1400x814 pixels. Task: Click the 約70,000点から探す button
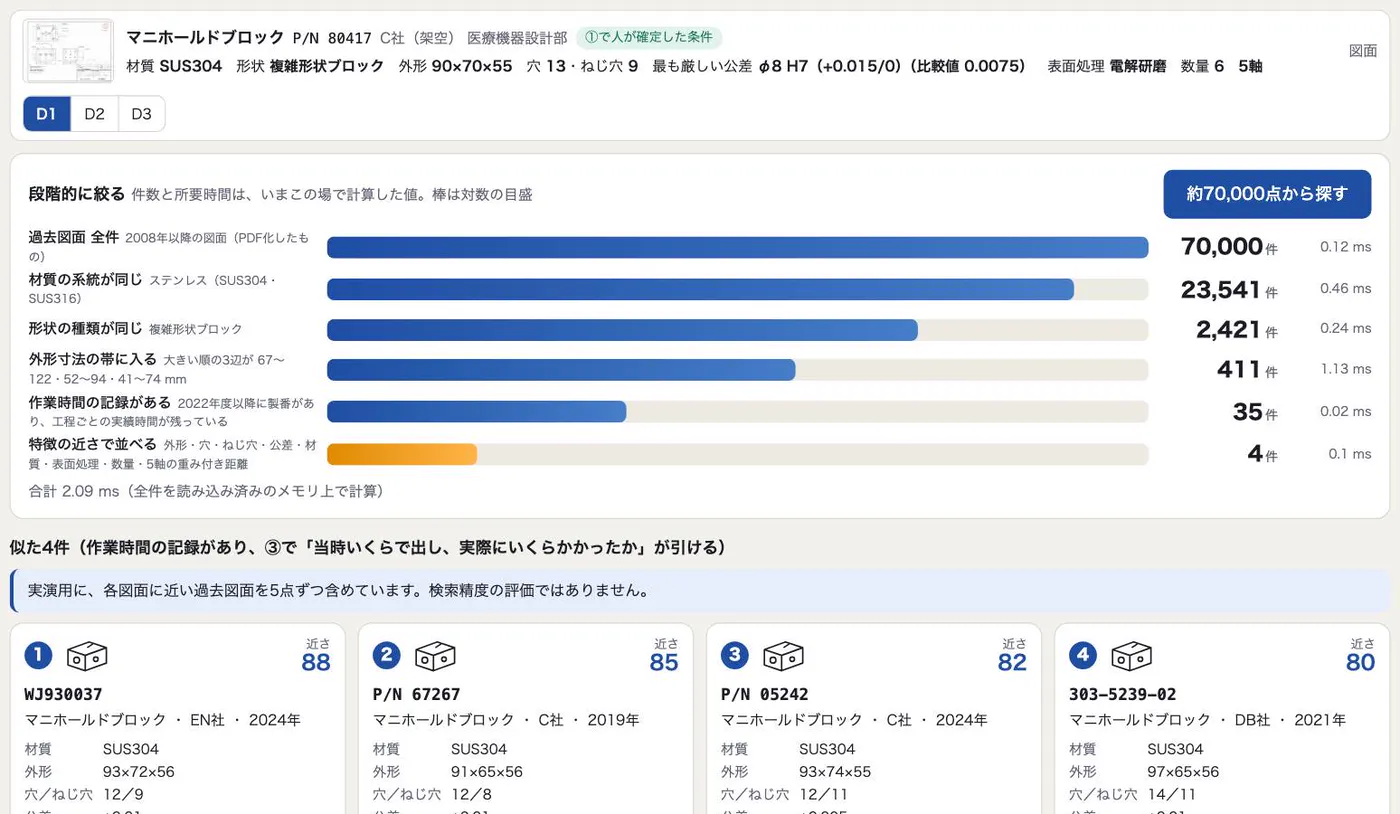coord(1267,194)
